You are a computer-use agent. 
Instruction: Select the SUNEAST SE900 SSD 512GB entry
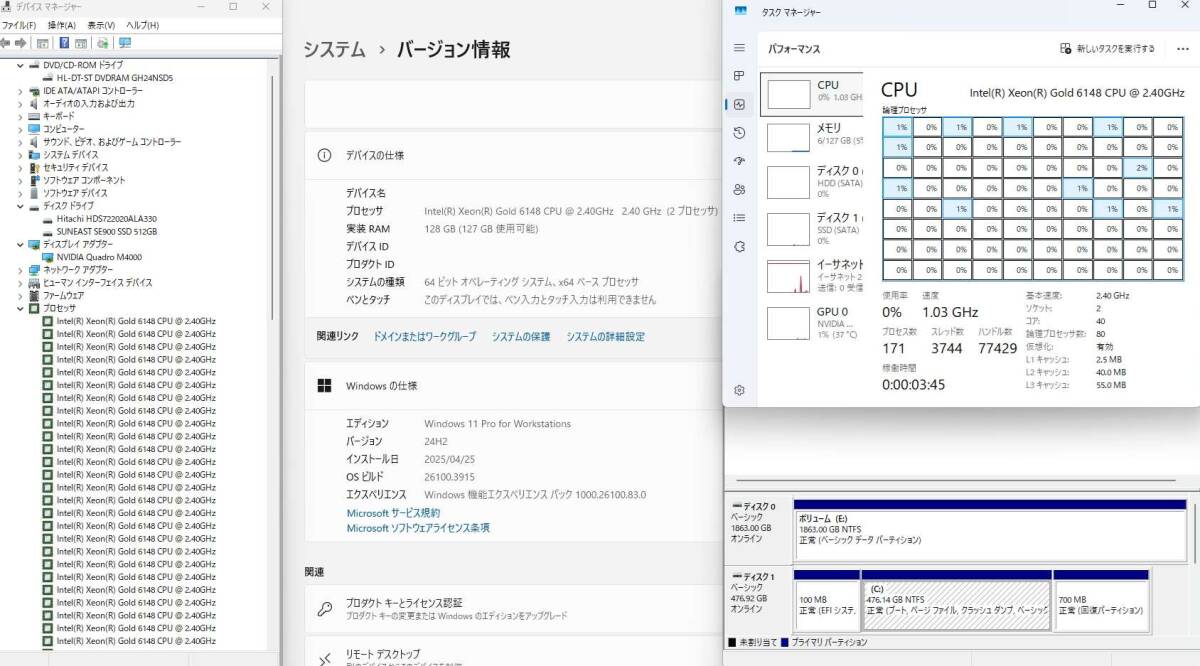(x=100, y=231)
